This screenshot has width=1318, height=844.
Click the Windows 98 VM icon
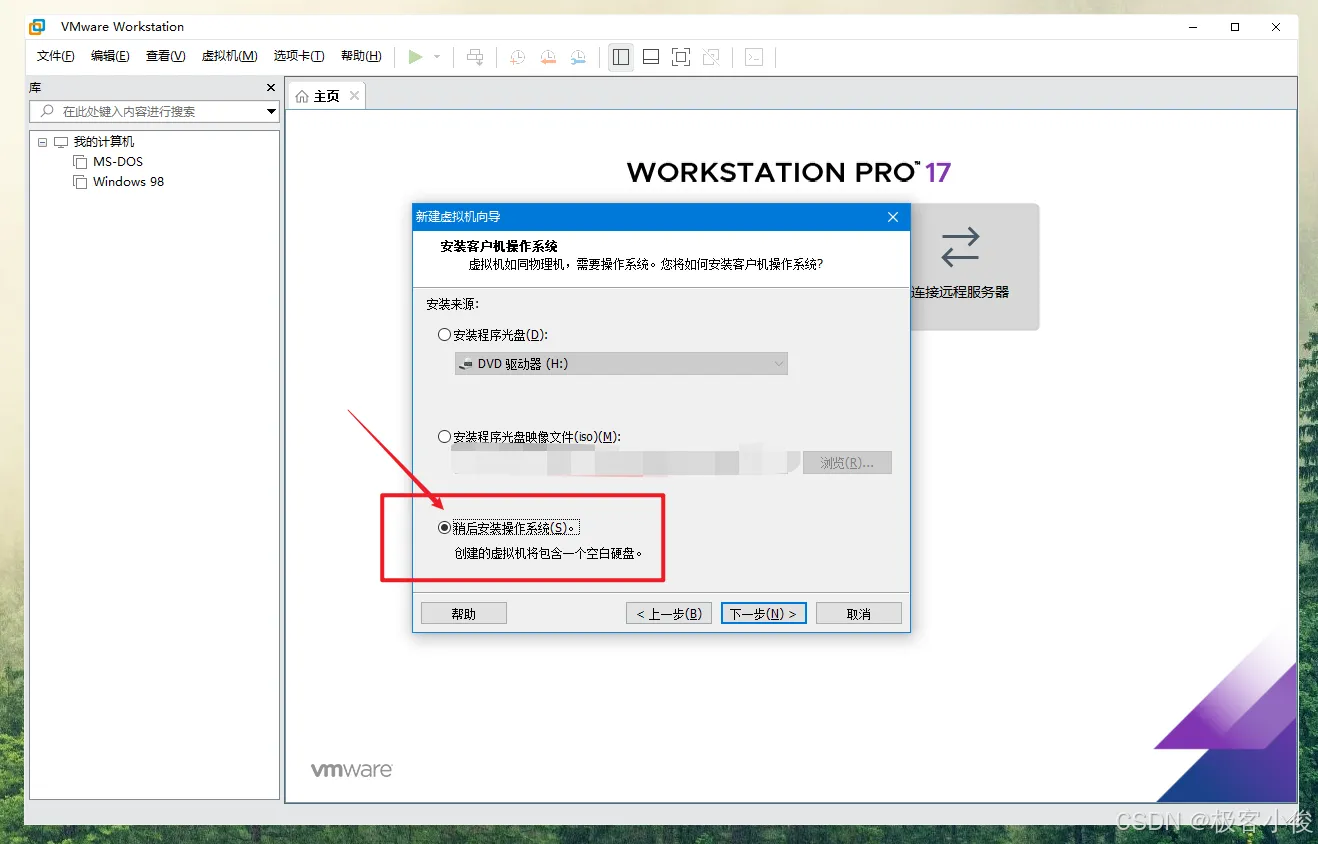80,182
